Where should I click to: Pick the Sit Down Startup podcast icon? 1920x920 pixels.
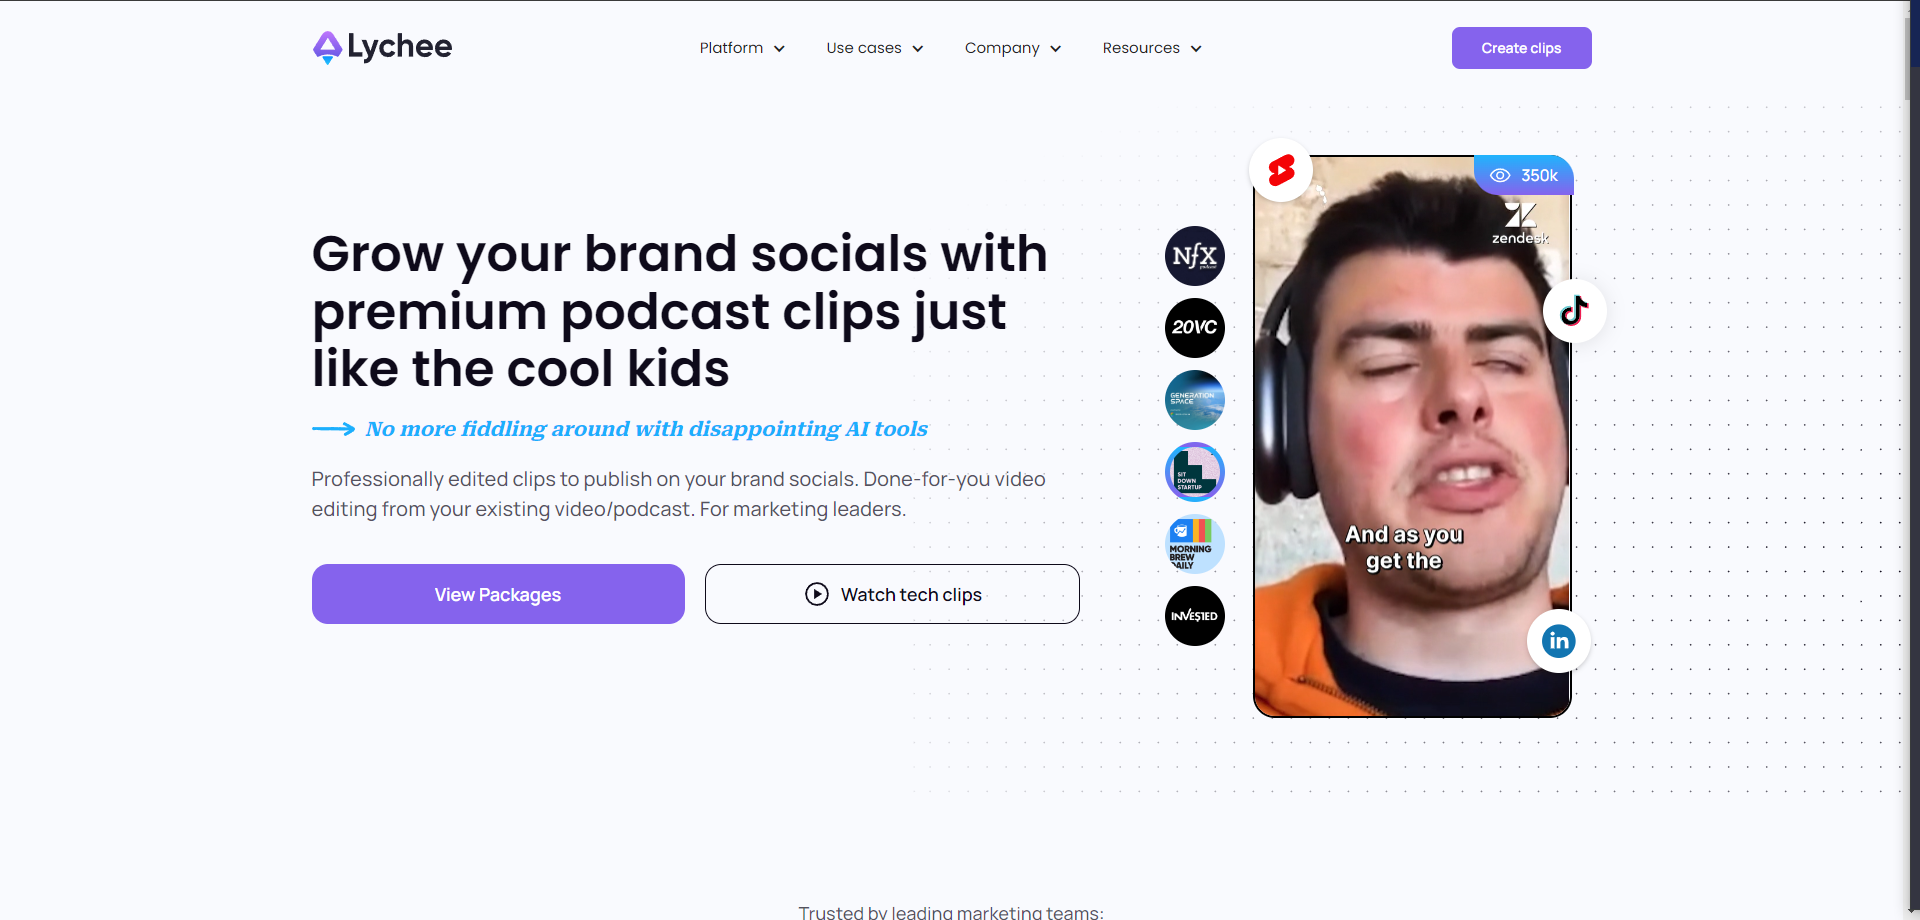click(x=1194, y=472)
